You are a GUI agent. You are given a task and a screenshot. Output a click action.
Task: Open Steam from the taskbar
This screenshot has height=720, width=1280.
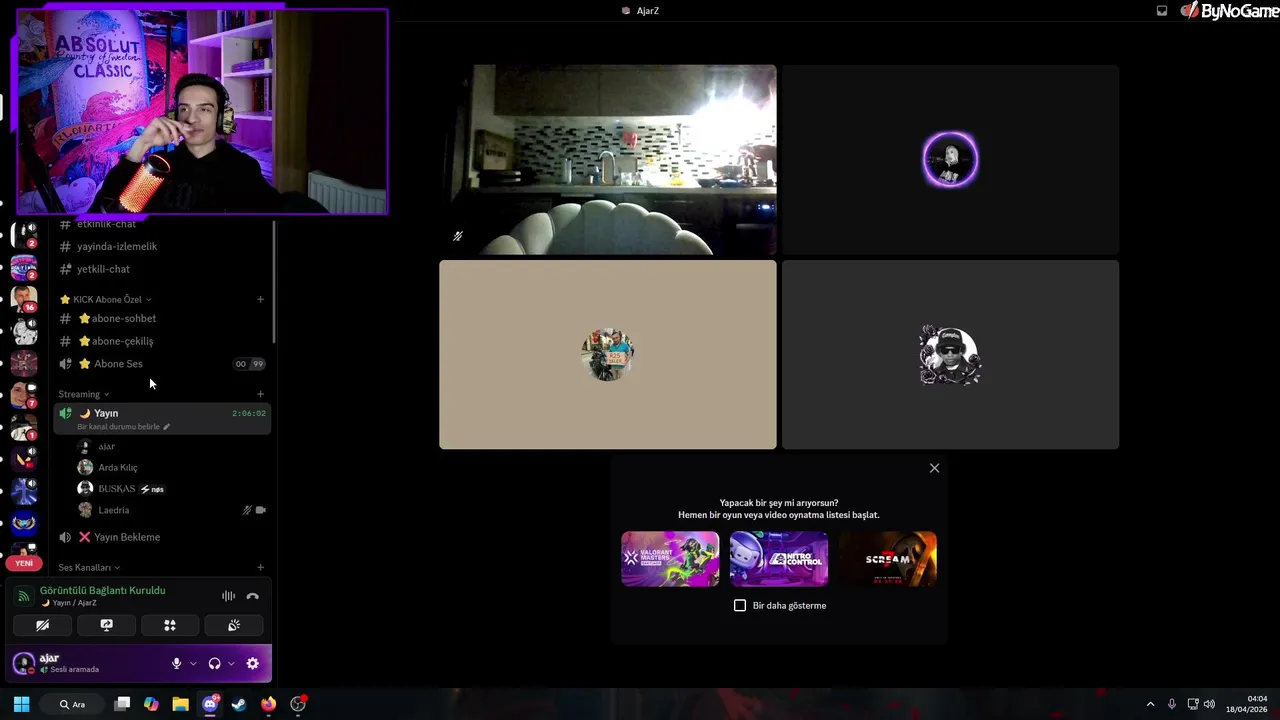click(x=239, y=704)
